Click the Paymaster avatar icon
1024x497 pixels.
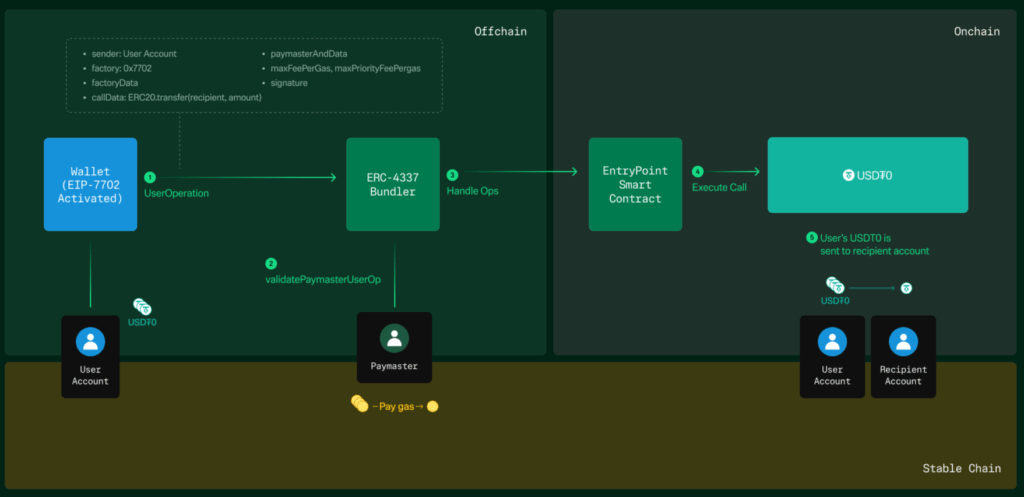[x=394, y=338]
